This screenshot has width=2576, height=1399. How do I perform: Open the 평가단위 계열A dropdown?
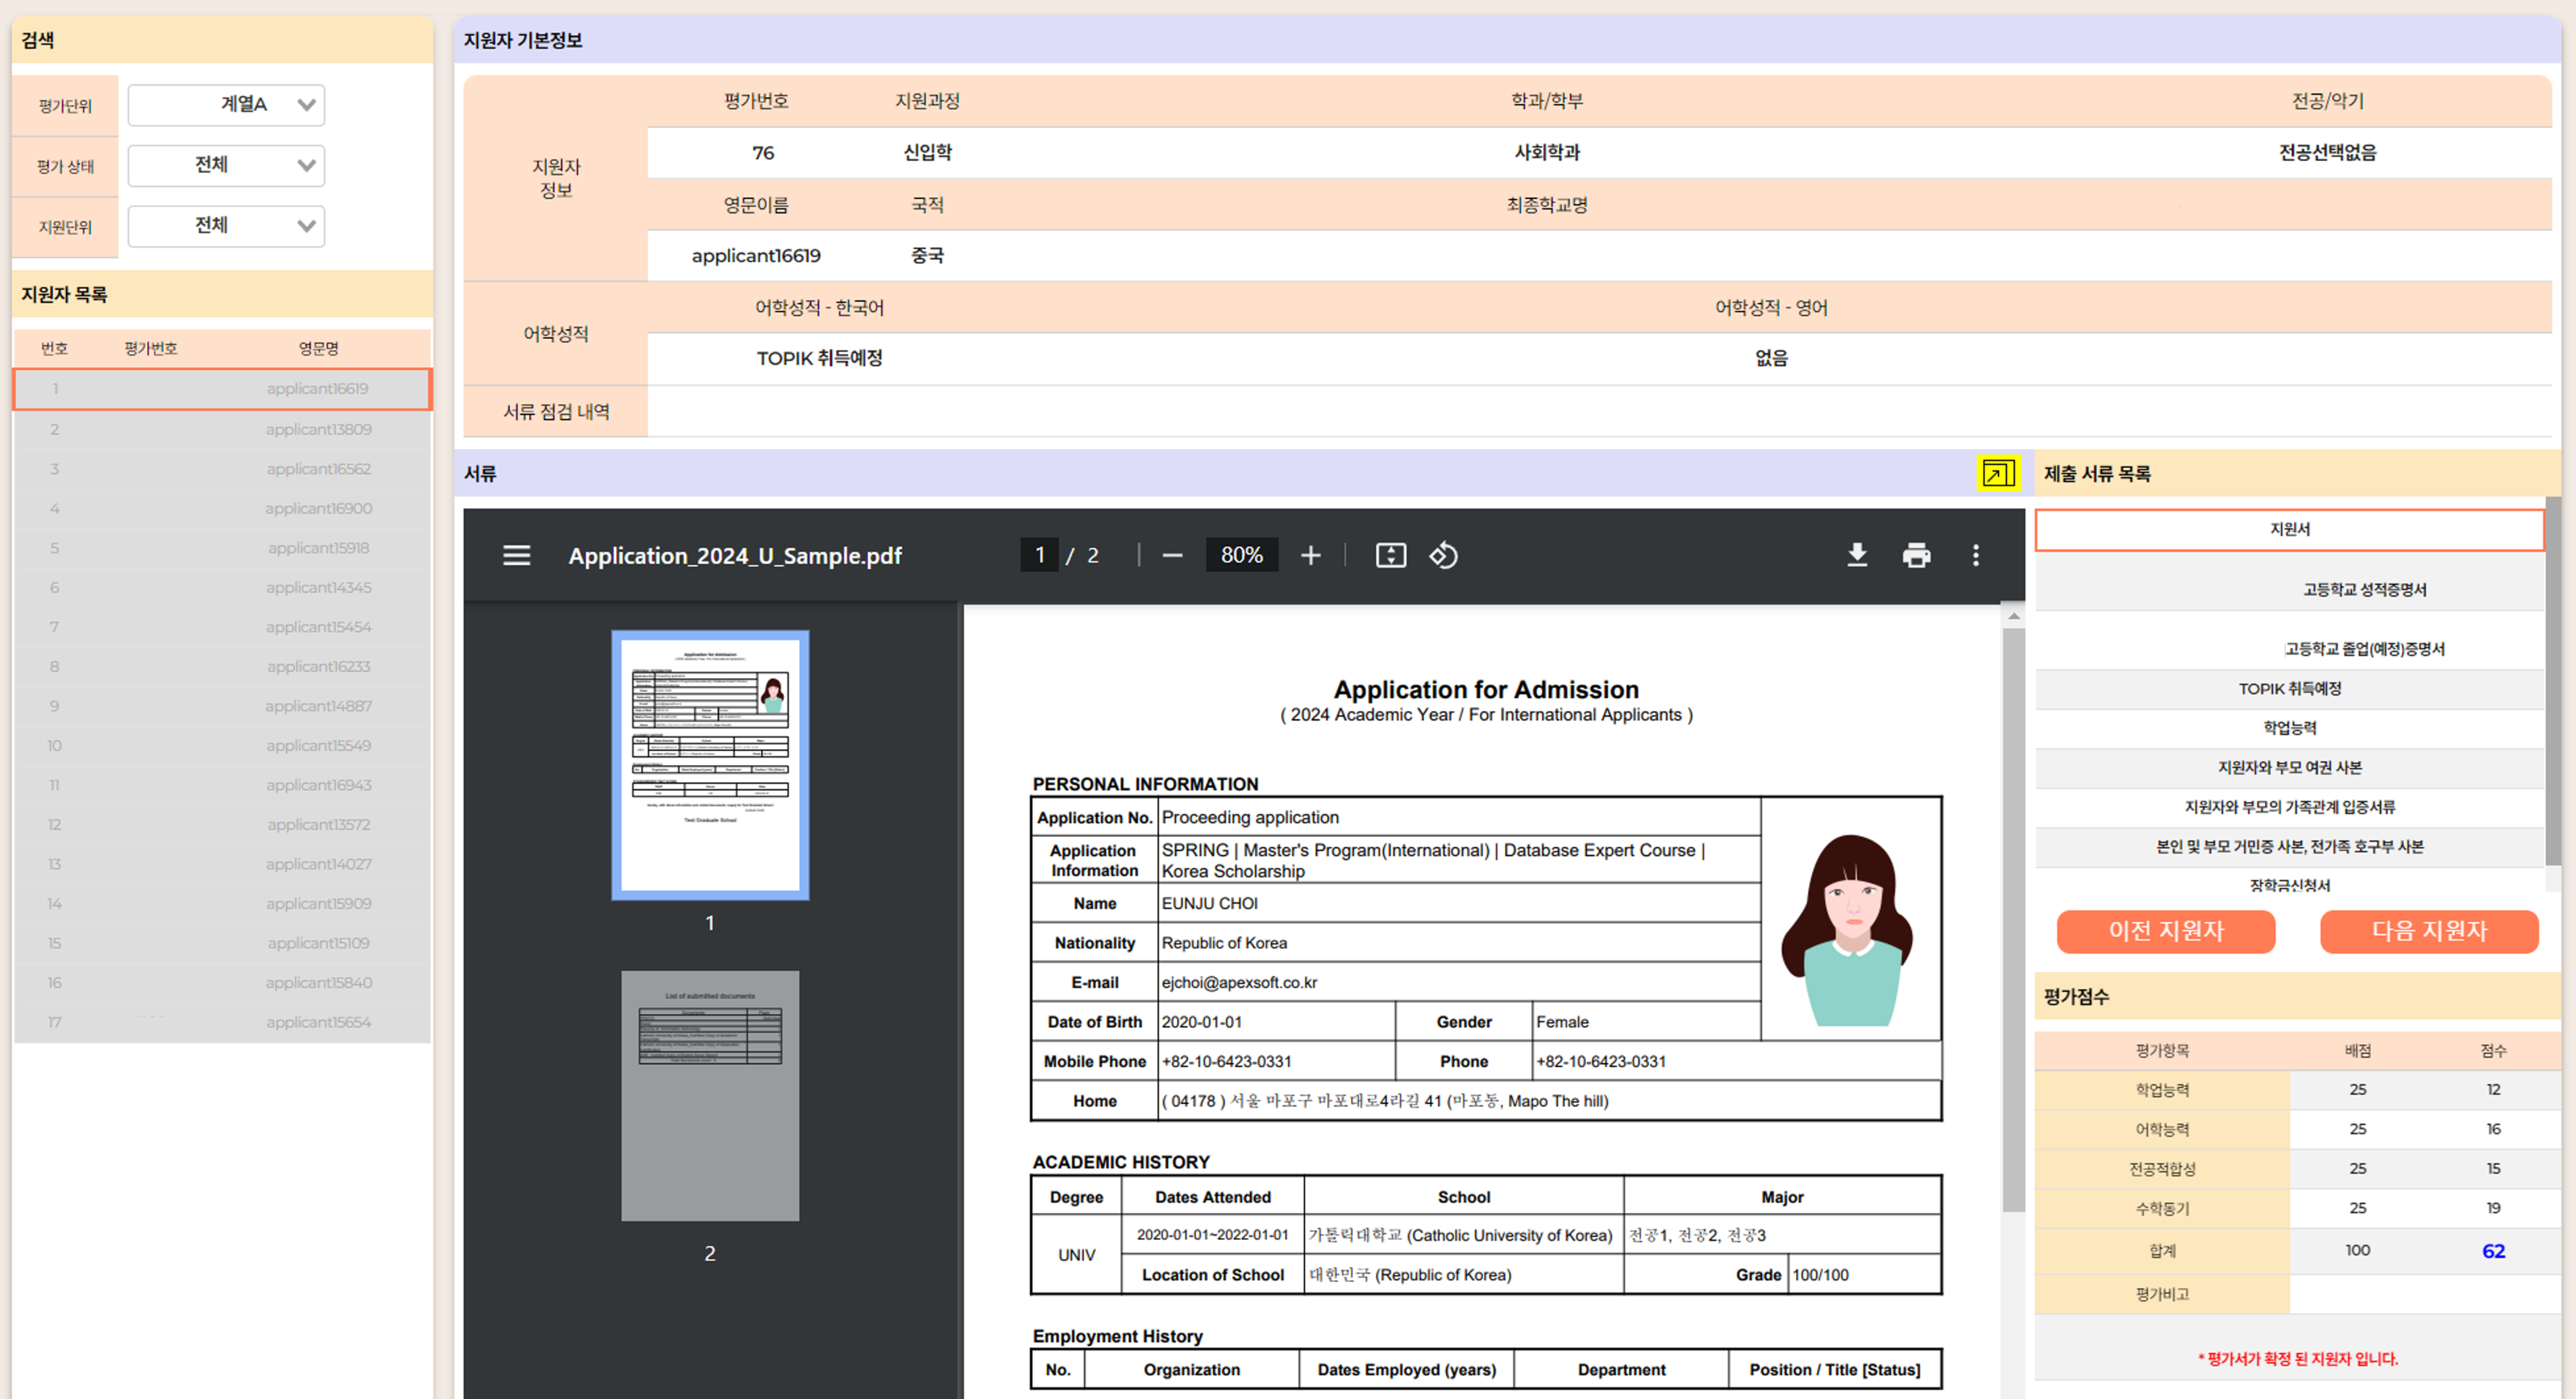pyautogui.click(x=226, y=105)
